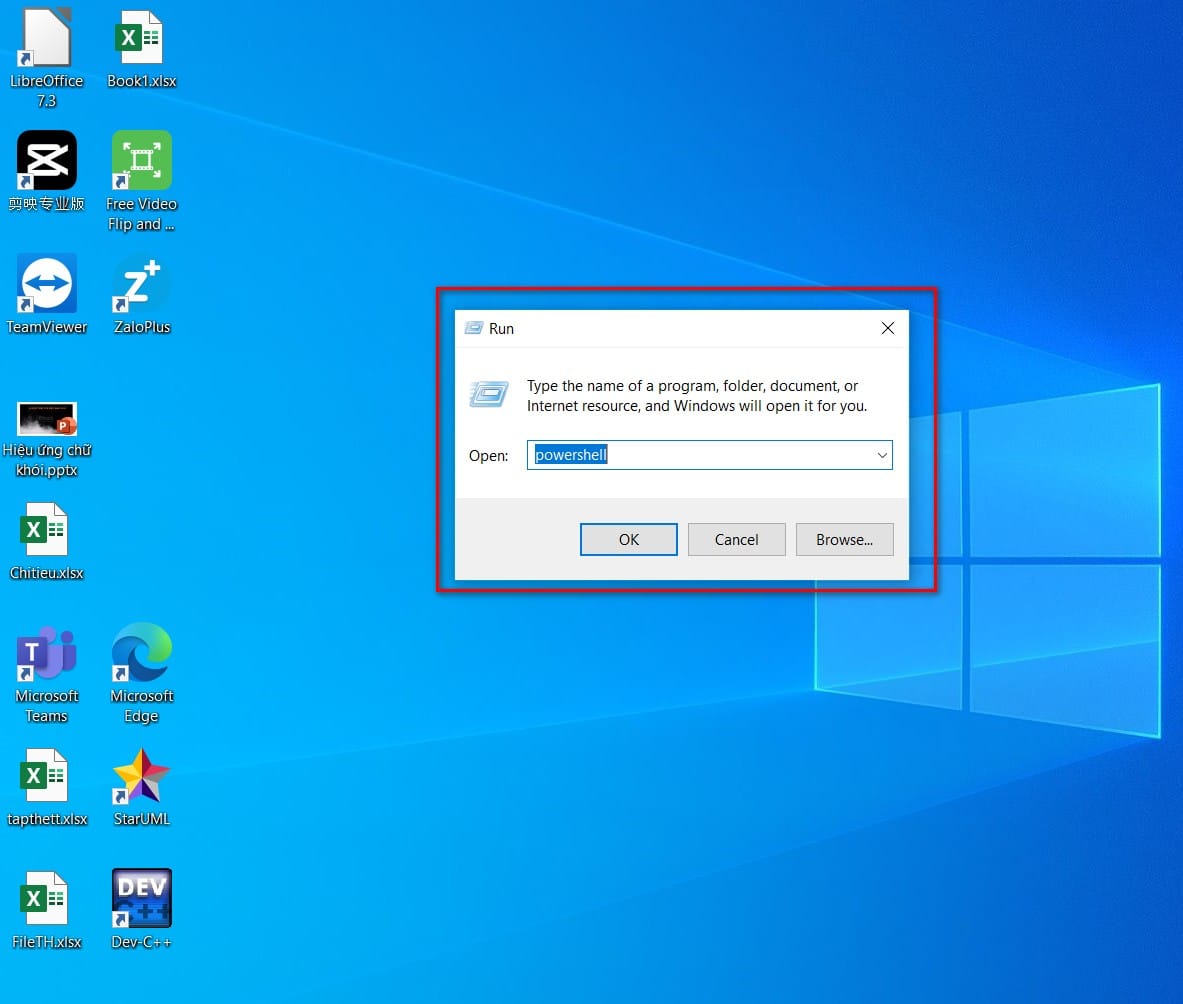Click the Run icon in dialog title bar
The image size is (1183, 1004).
pos(474,328)
